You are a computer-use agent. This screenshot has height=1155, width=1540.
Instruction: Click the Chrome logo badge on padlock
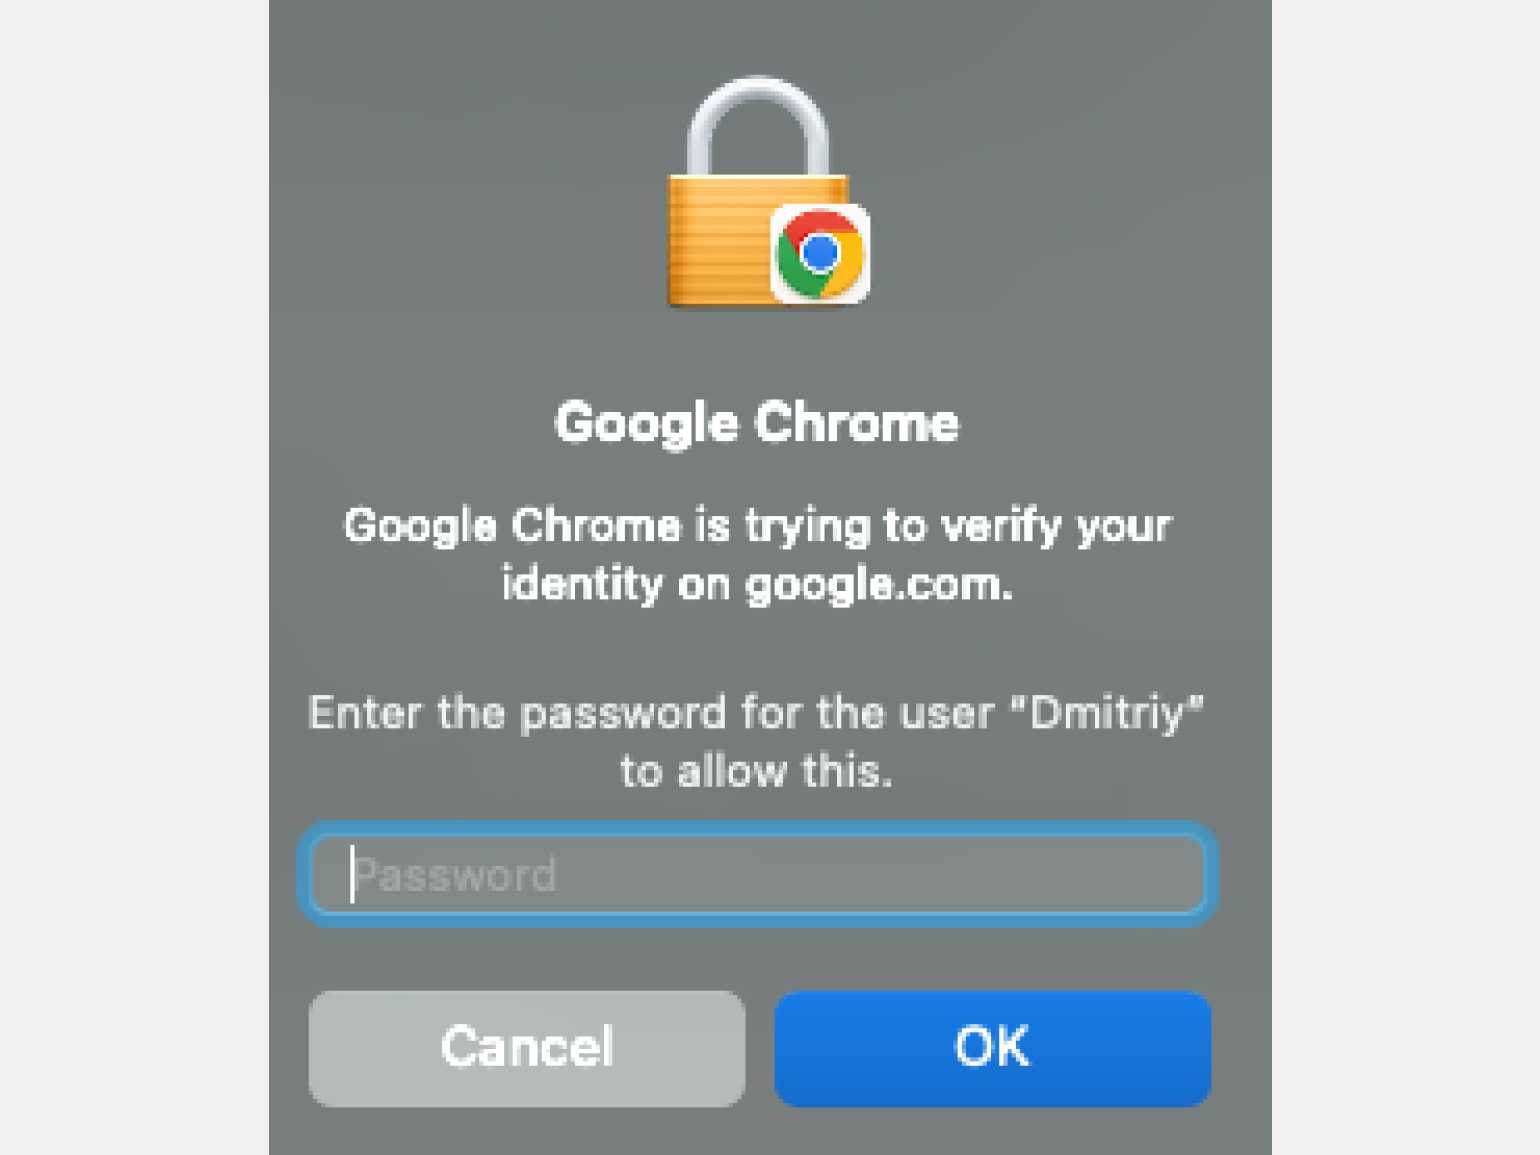[820, 254]
